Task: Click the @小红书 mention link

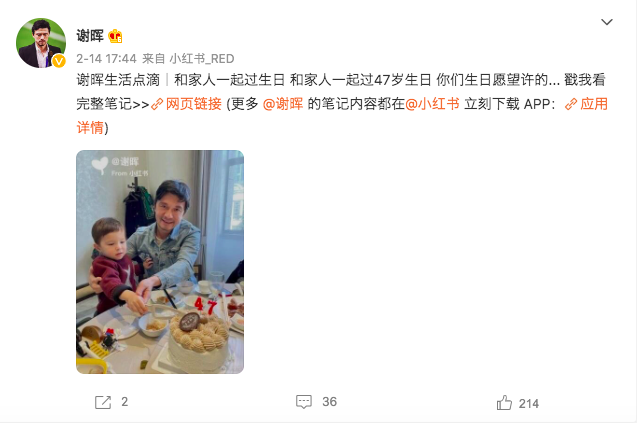Action: (432, 104)
